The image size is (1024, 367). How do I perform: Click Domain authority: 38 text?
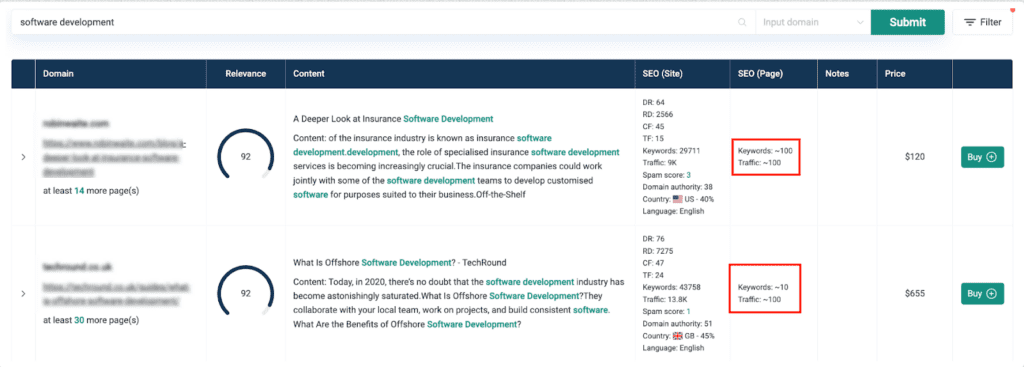click(677, 187)
